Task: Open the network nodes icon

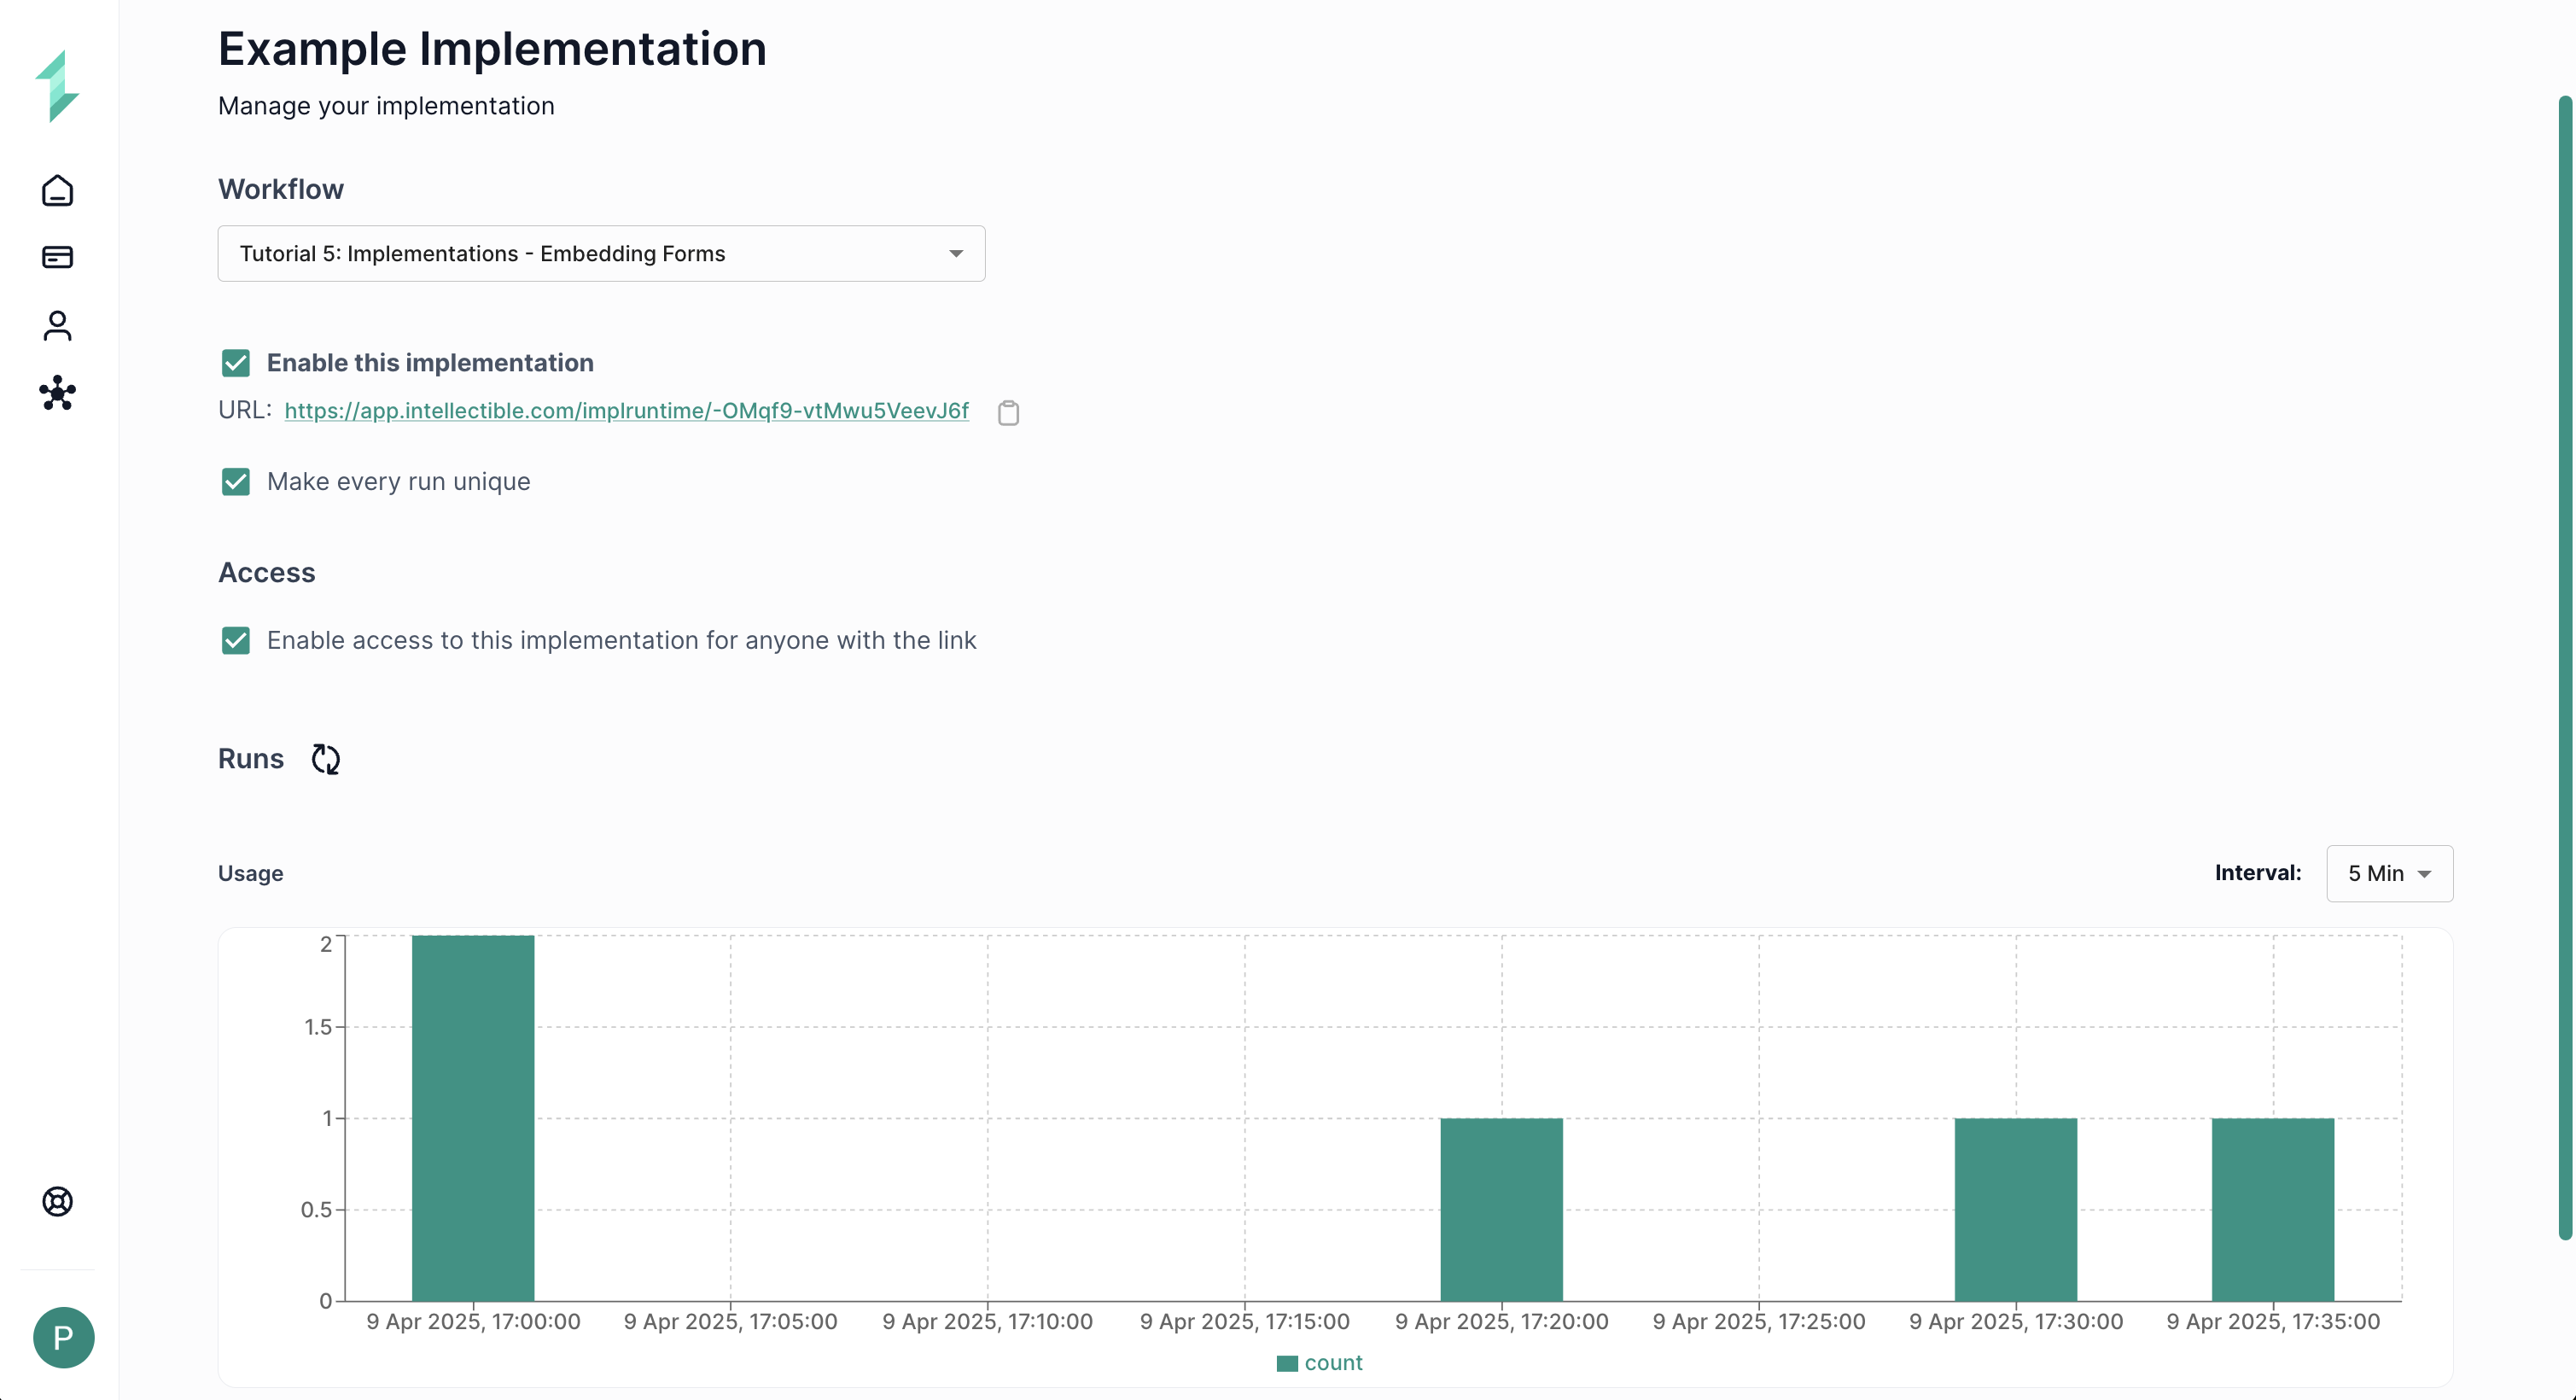Action: [x=57, y=393]
